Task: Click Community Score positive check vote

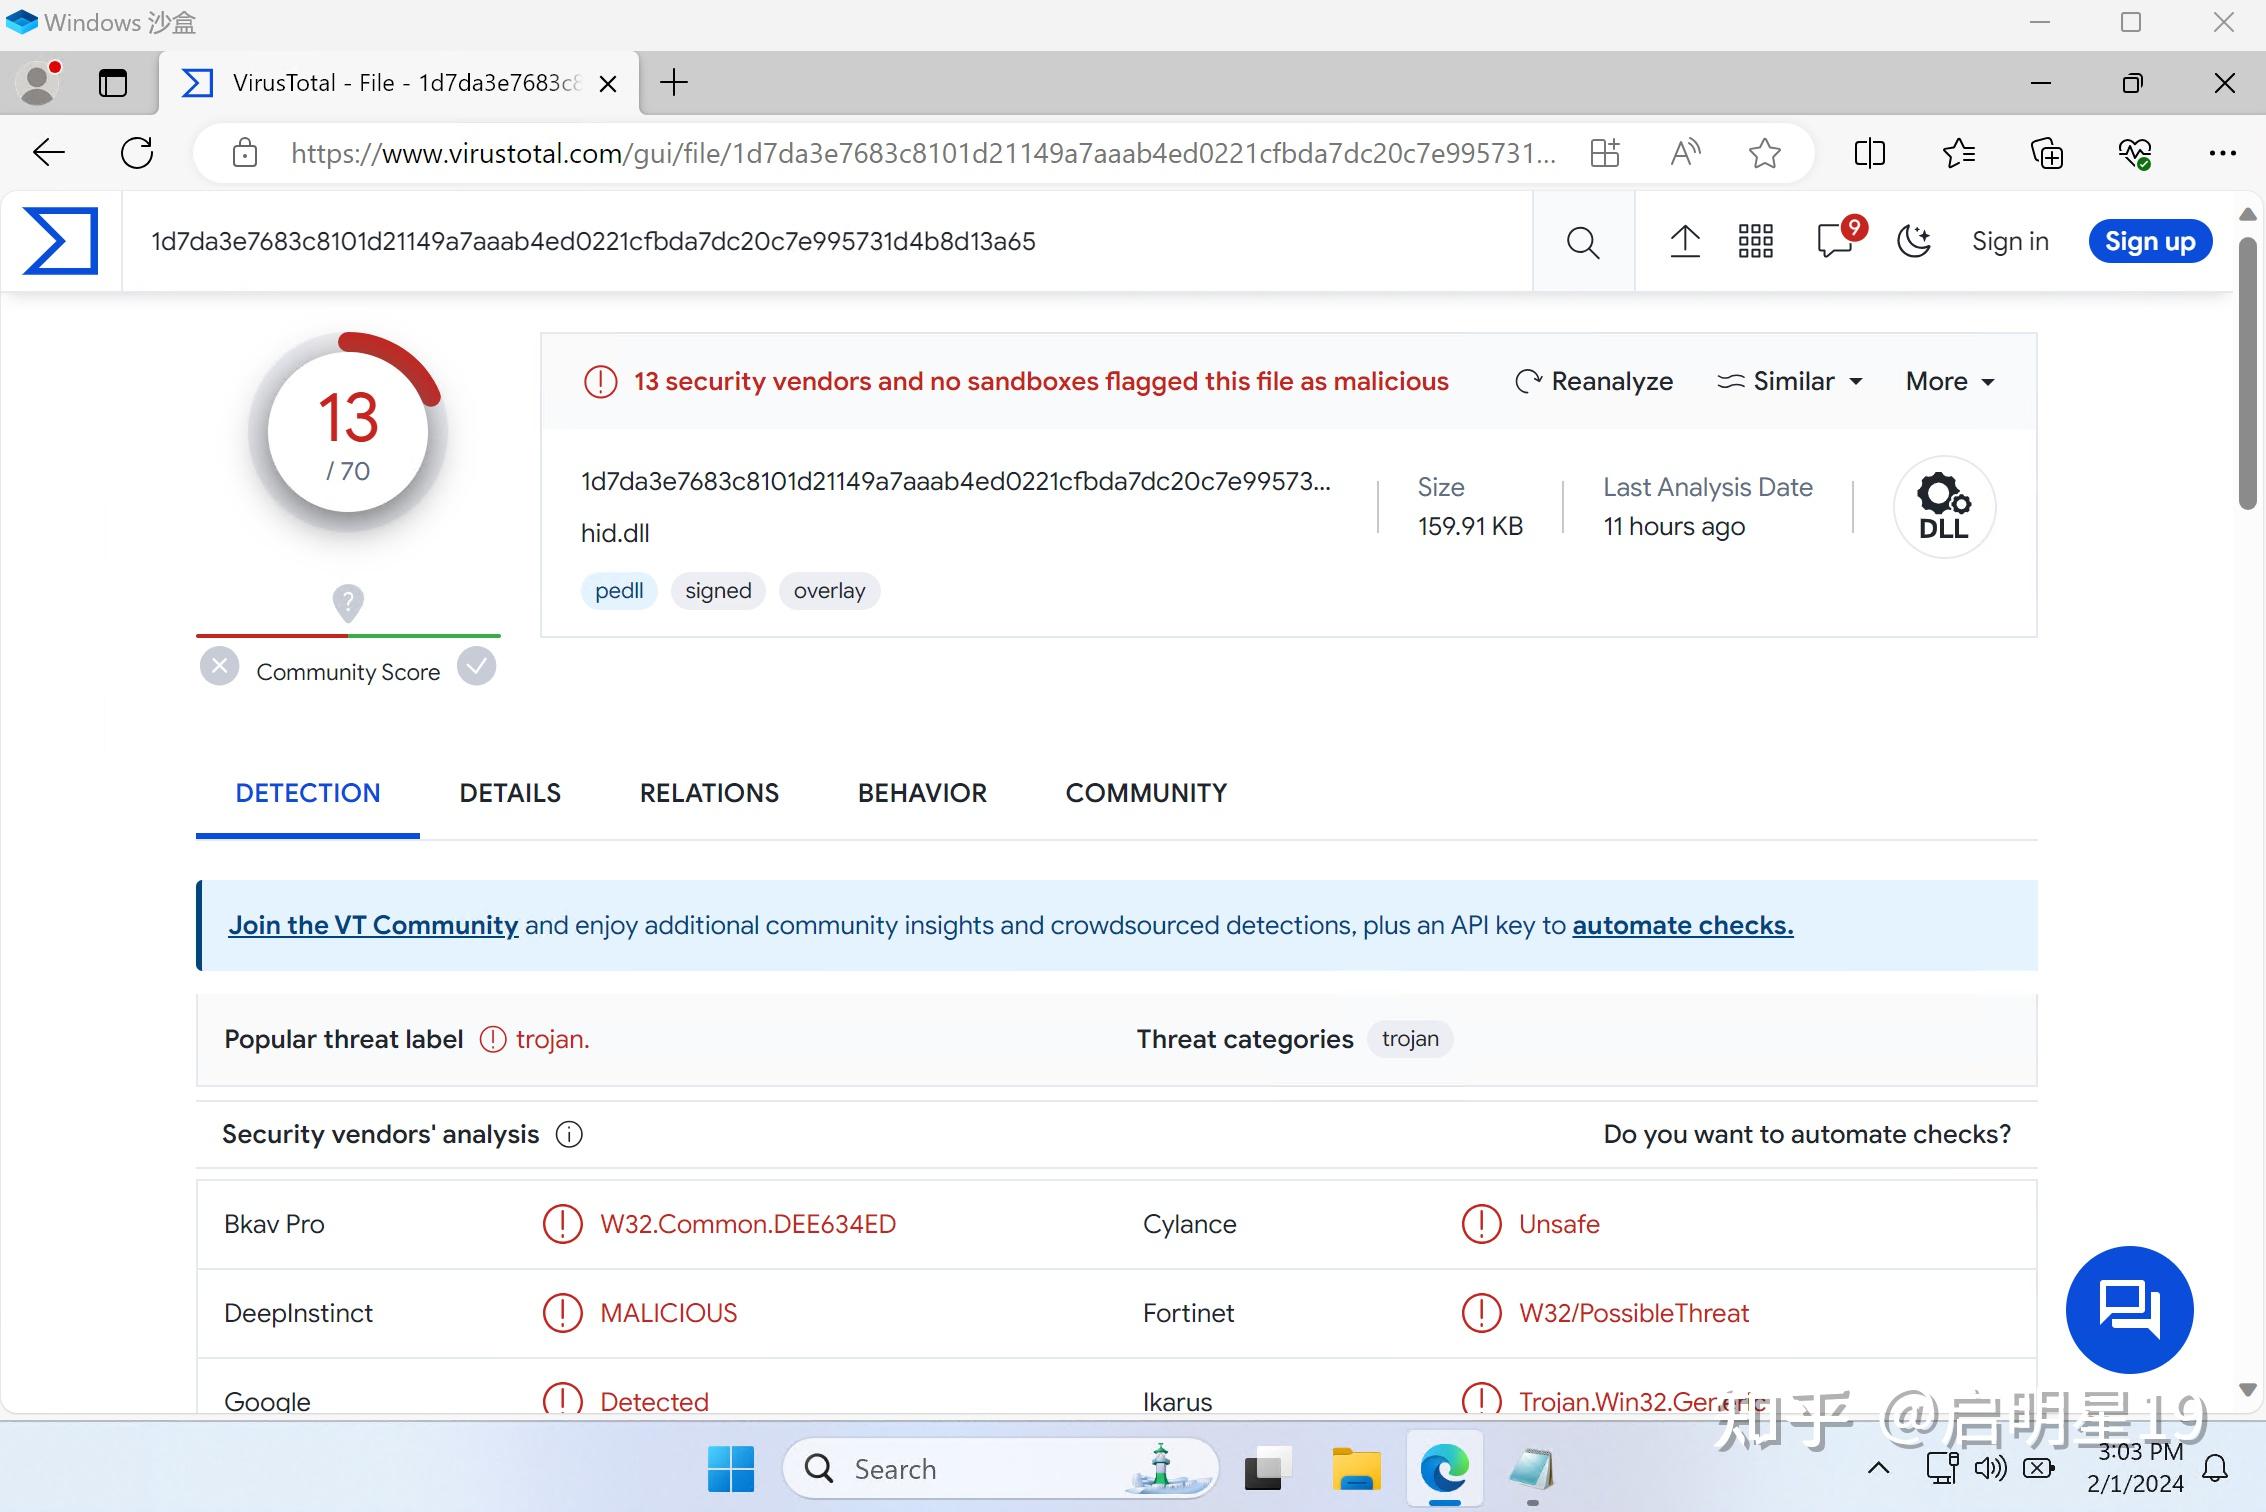Action: coord(477,666)
